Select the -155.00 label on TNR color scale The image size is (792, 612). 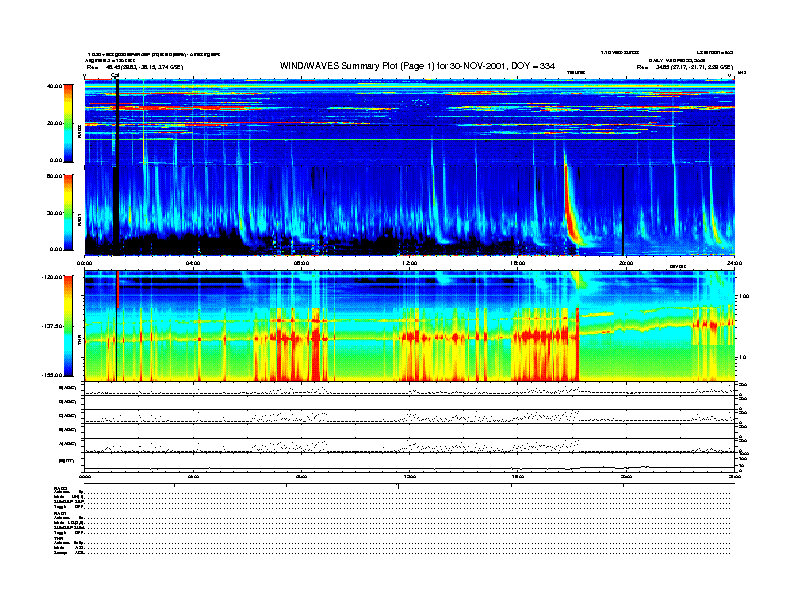point(52,375)
